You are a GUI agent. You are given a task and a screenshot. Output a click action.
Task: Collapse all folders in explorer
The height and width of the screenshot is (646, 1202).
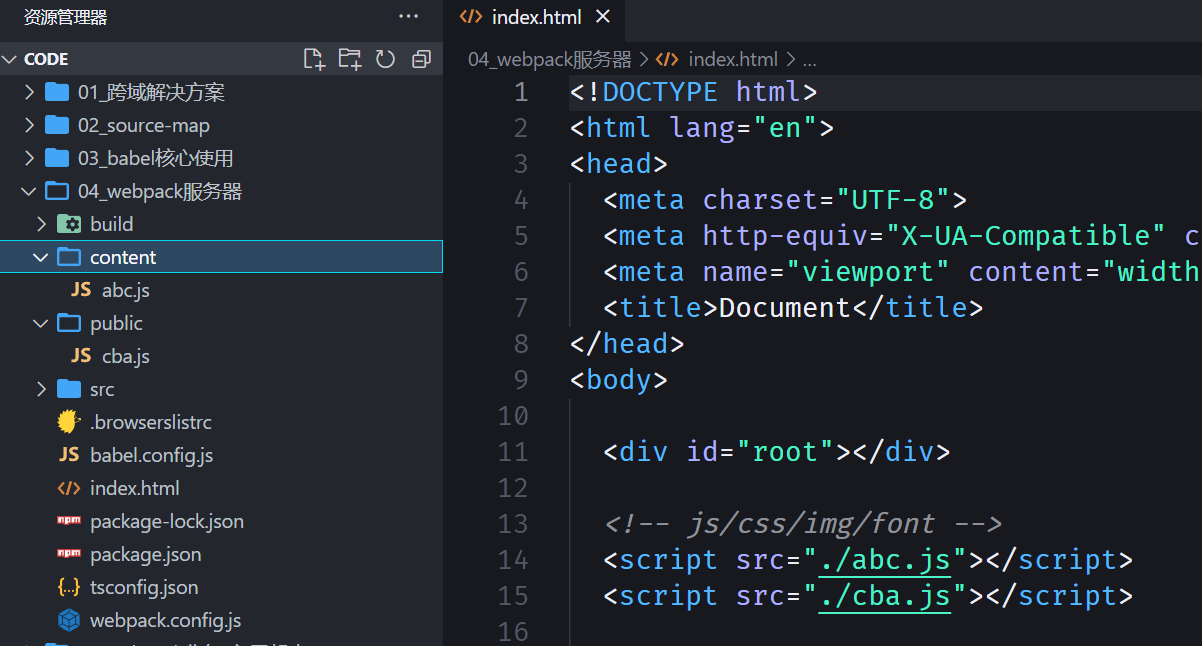click(421, 59)
